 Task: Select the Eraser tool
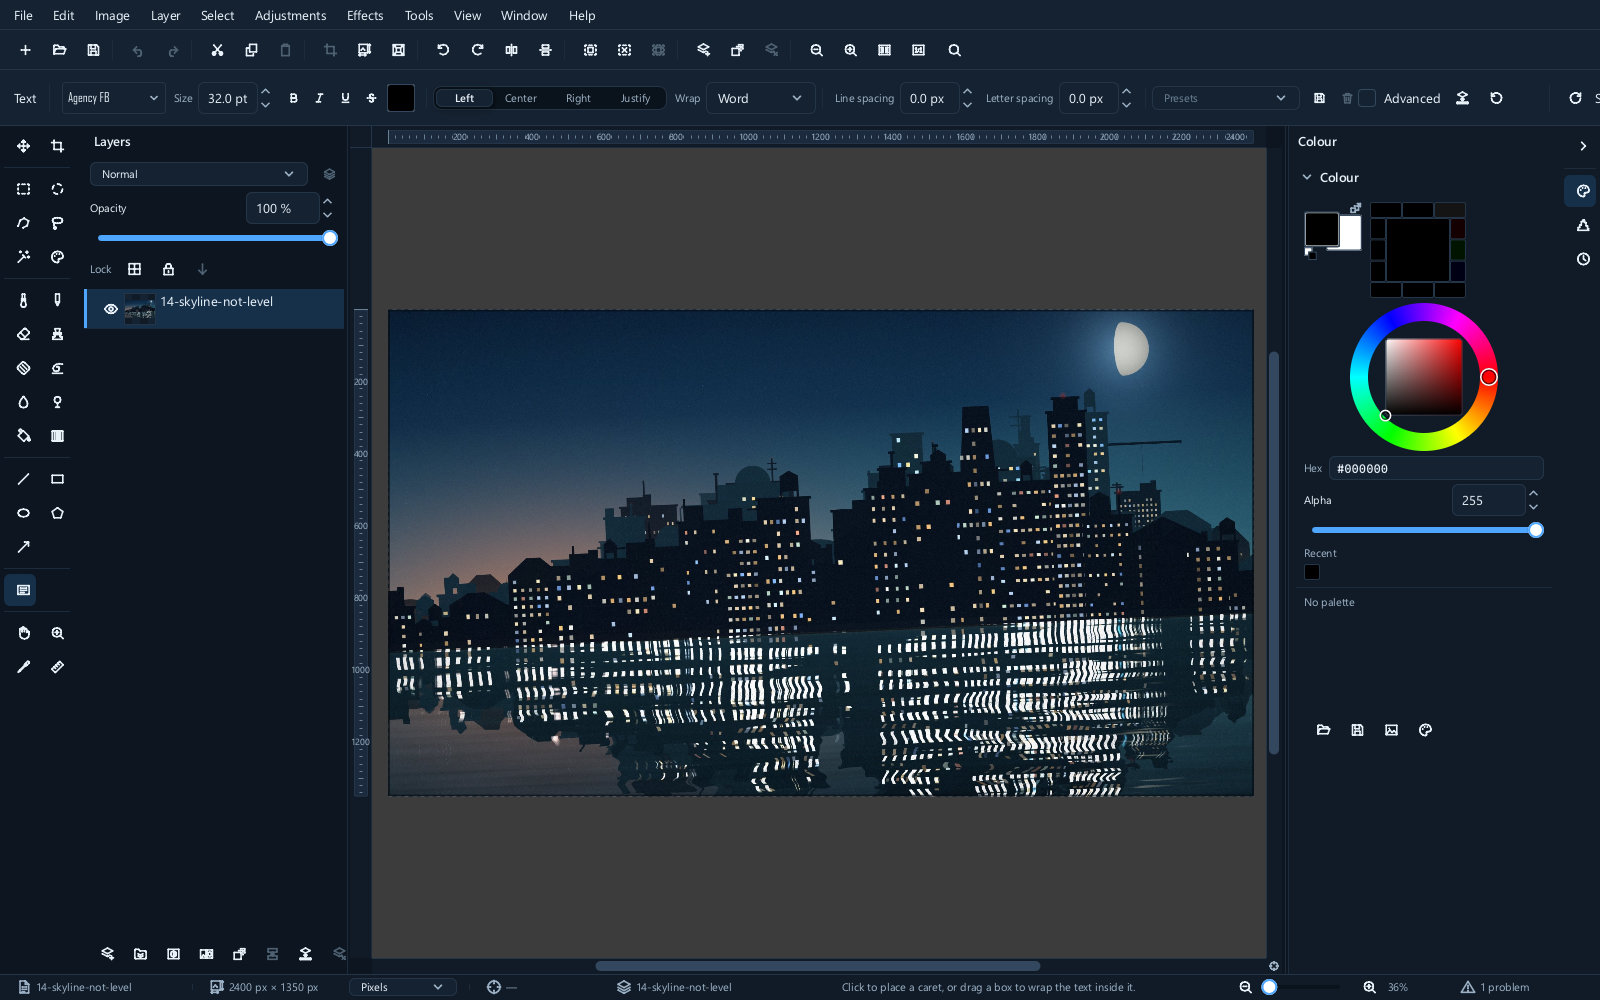23,334
